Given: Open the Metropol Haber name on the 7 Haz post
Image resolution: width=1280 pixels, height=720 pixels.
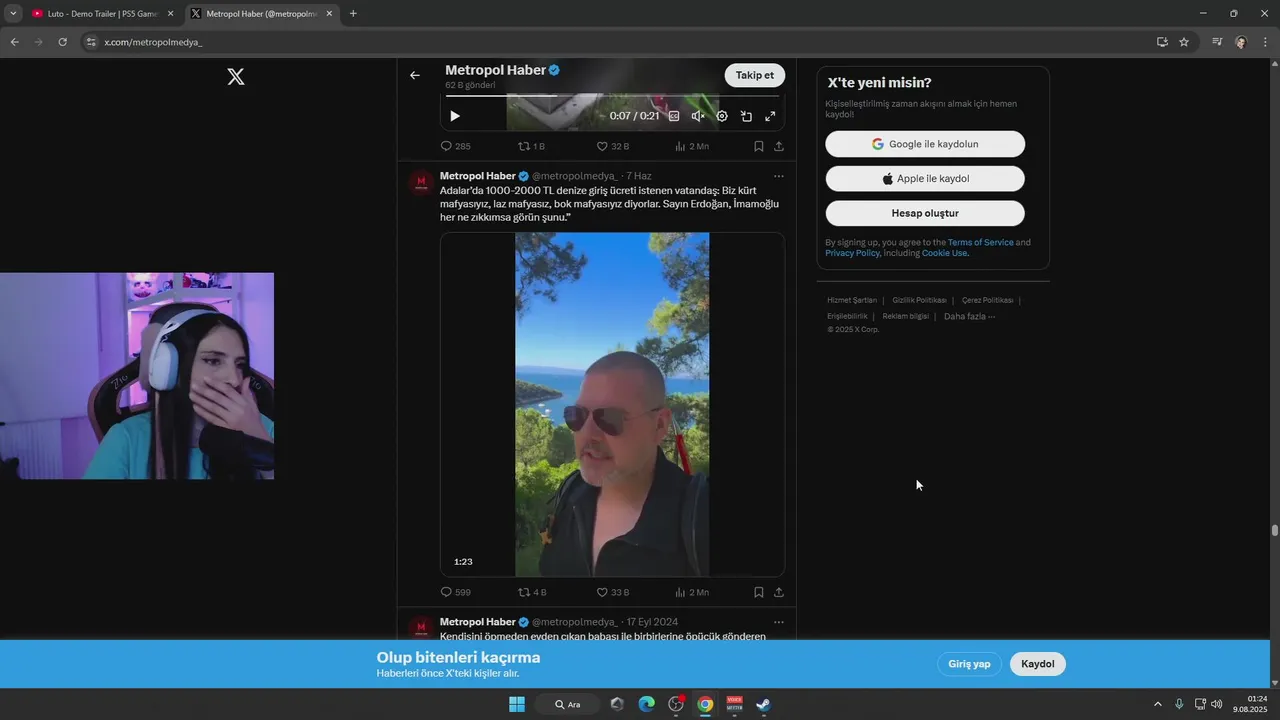Looking at the screenshot, I should (477, 176).
